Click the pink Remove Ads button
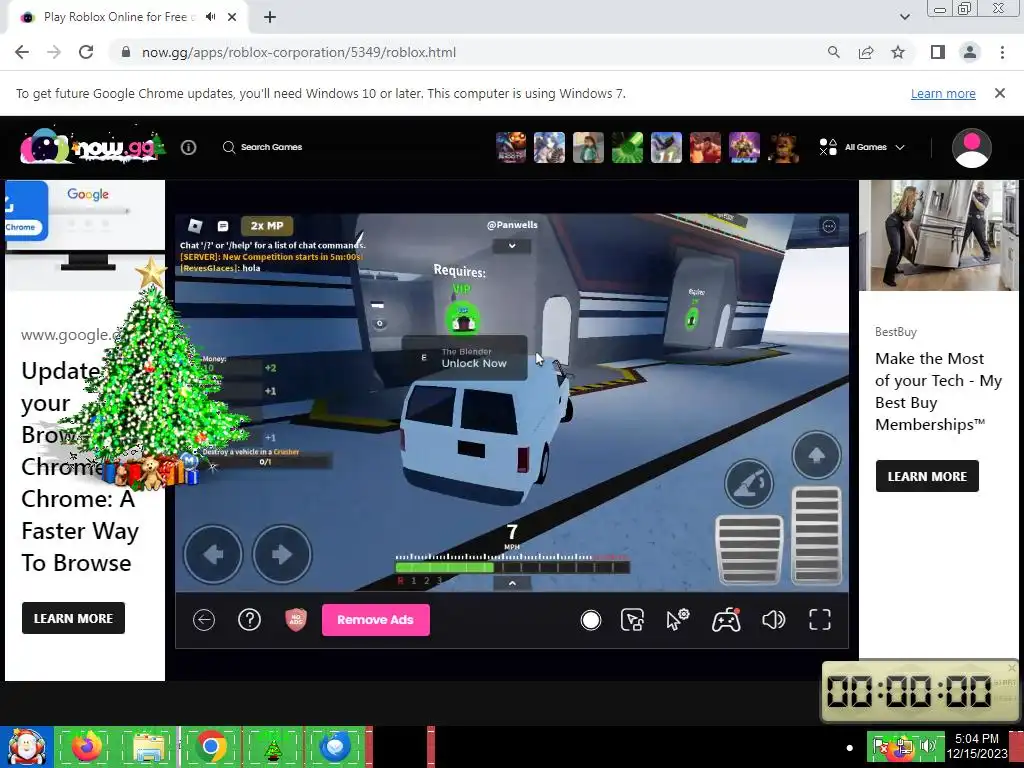1024x768 pixels. 376,620
